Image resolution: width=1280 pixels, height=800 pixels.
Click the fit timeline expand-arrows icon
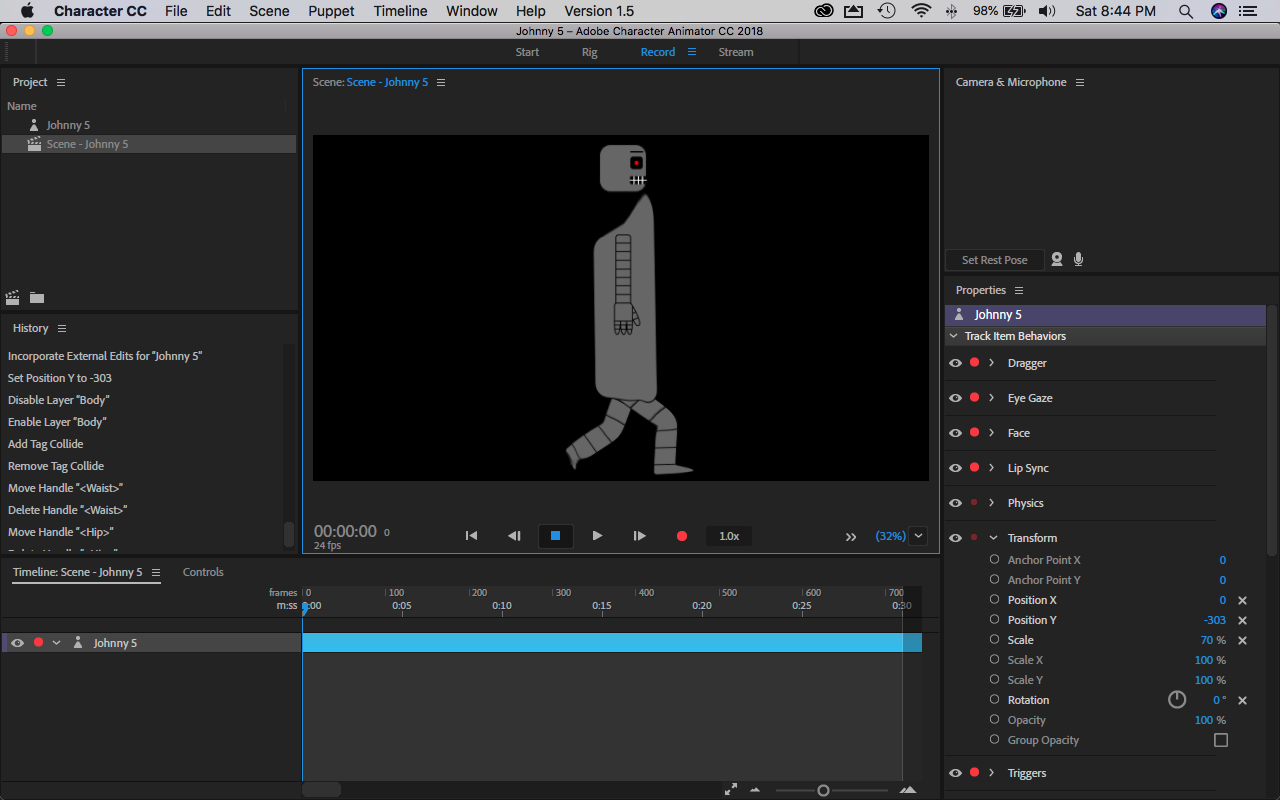point(731,789)
